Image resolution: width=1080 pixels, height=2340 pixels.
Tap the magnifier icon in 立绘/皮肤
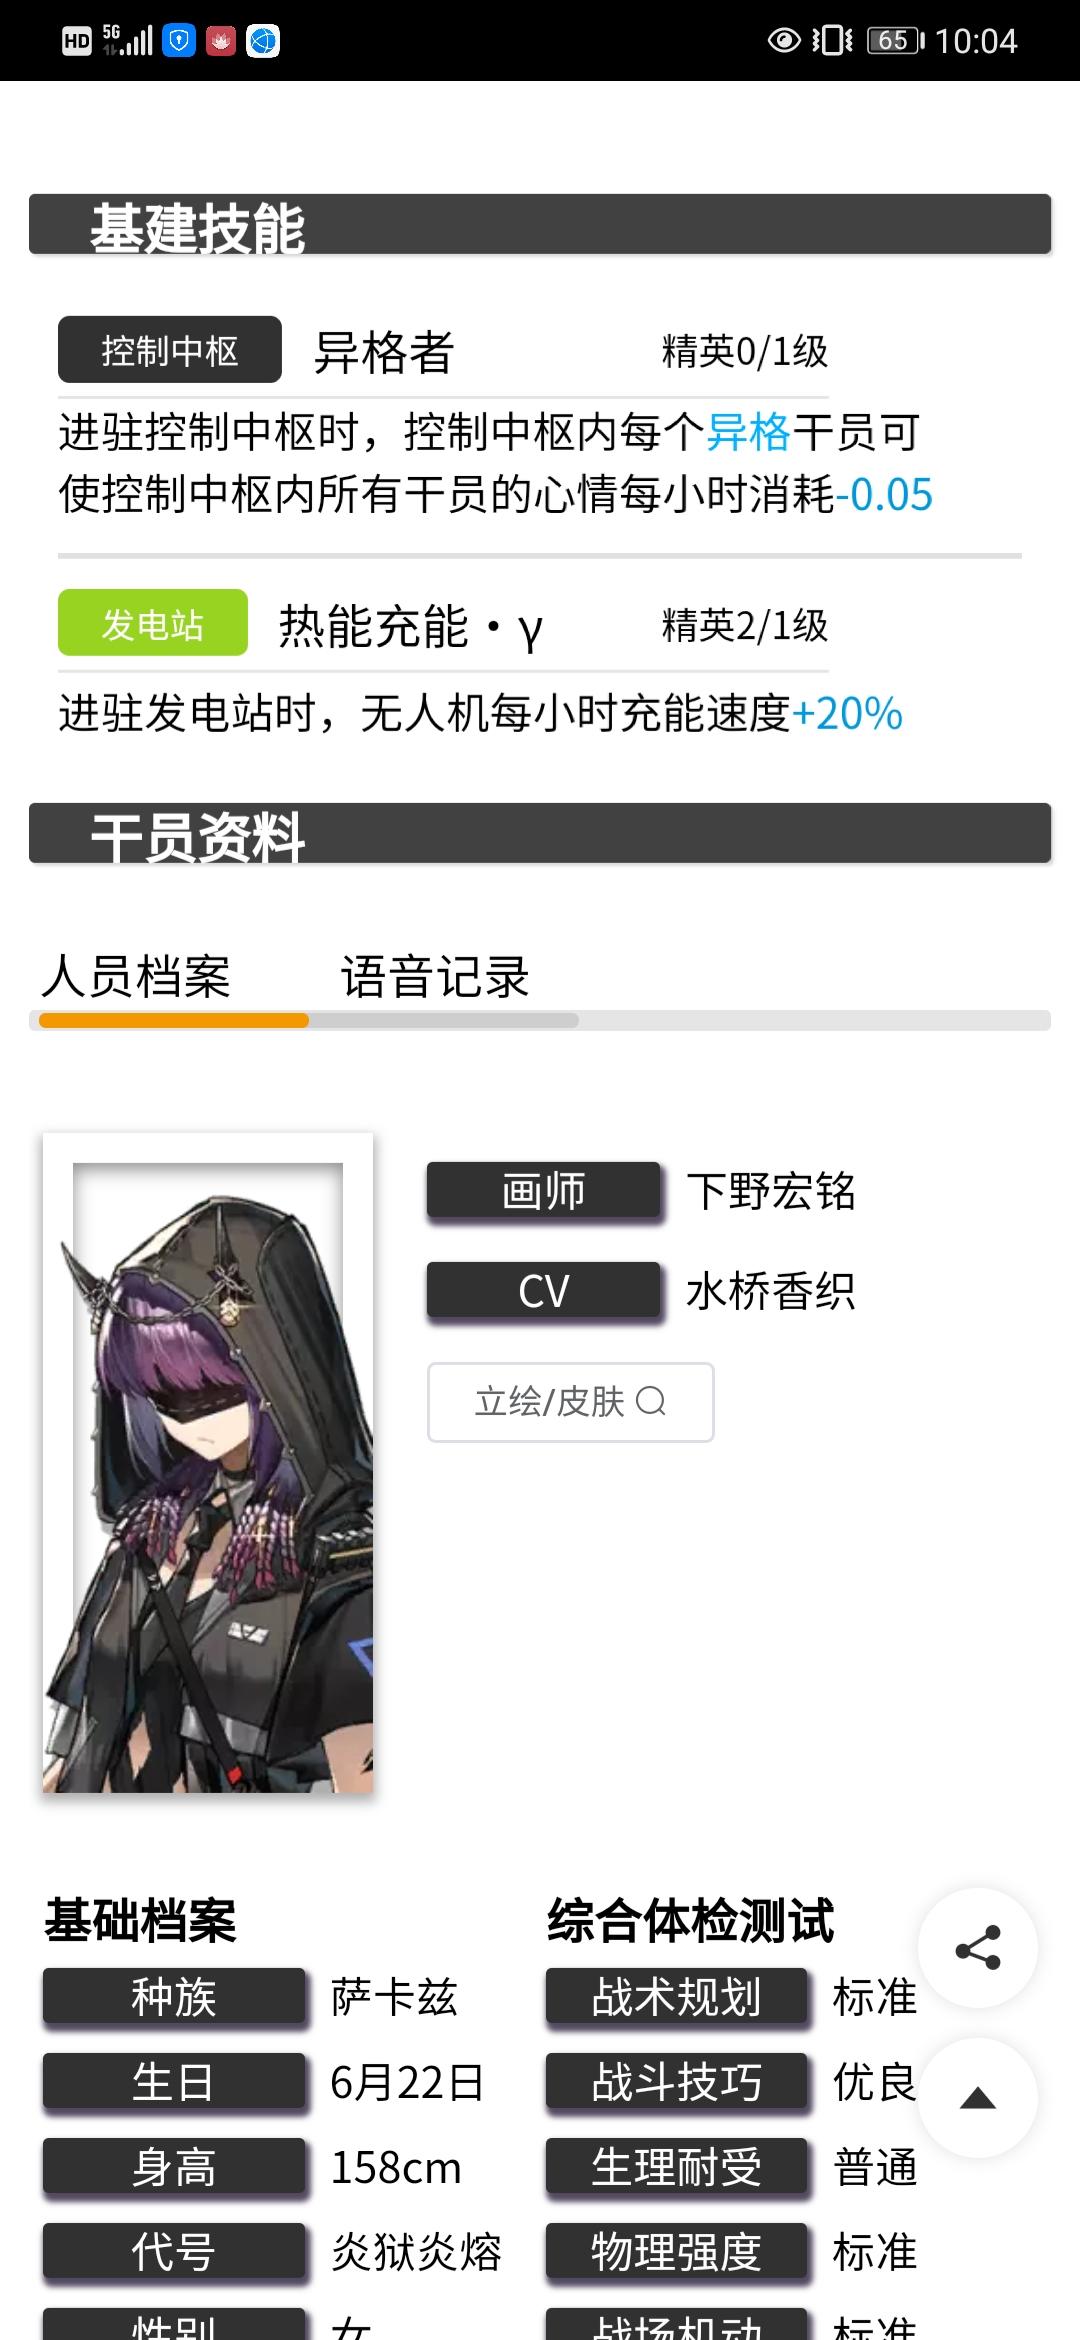(x=650, y=1402)
